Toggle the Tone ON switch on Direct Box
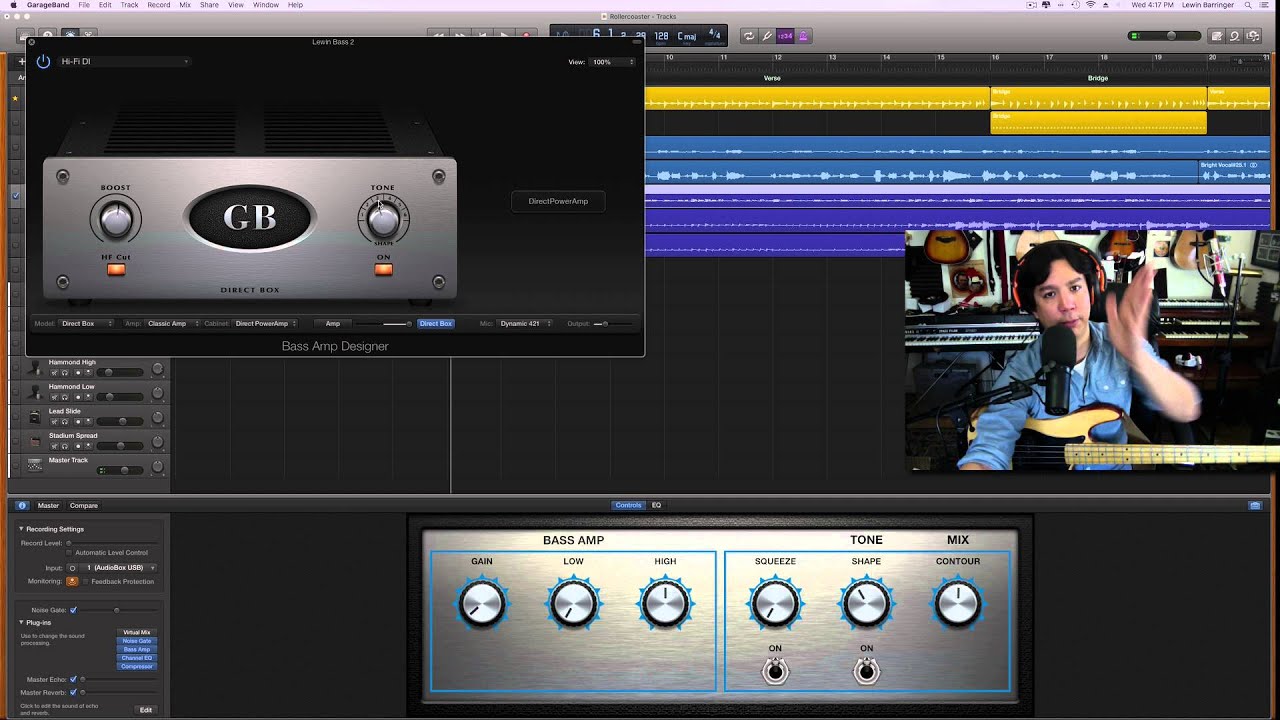This screenshot has width=1280, height=720. click(x=383, y=269)
